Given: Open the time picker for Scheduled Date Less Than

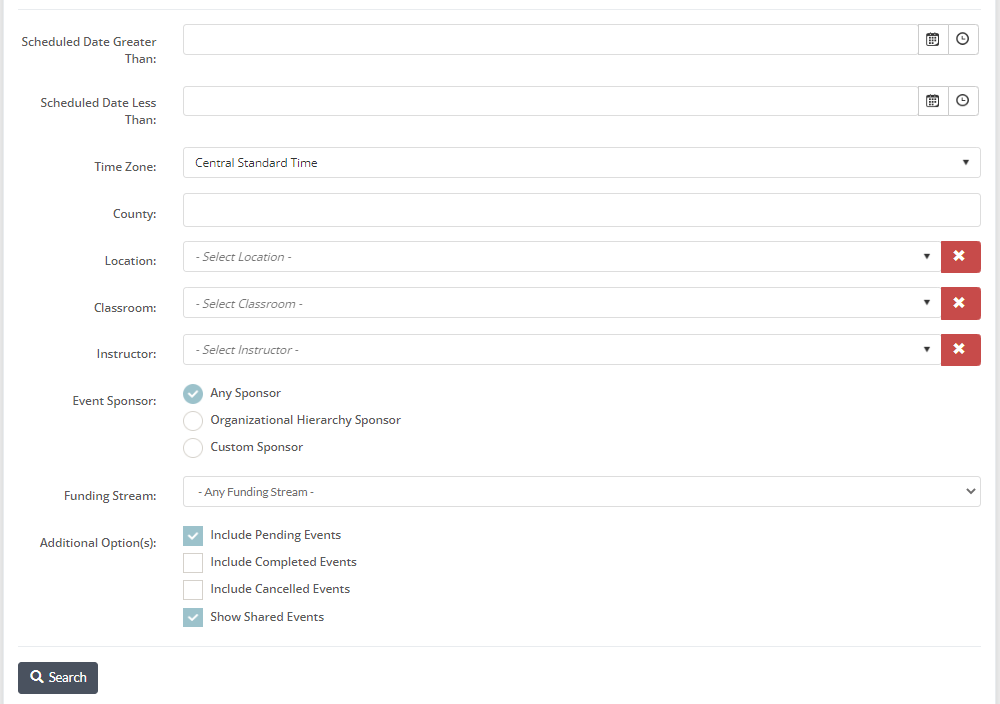Looking at the screenshot, I should pyautogui.click(x=962, y=100).
